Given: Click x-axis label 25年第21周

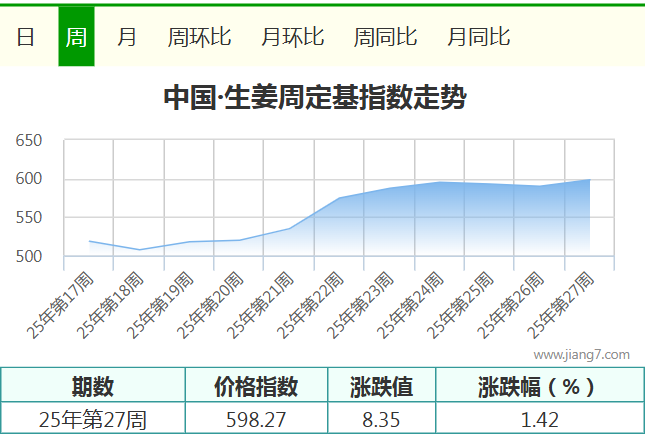Looking at the screenshot, I should point(260,305).
